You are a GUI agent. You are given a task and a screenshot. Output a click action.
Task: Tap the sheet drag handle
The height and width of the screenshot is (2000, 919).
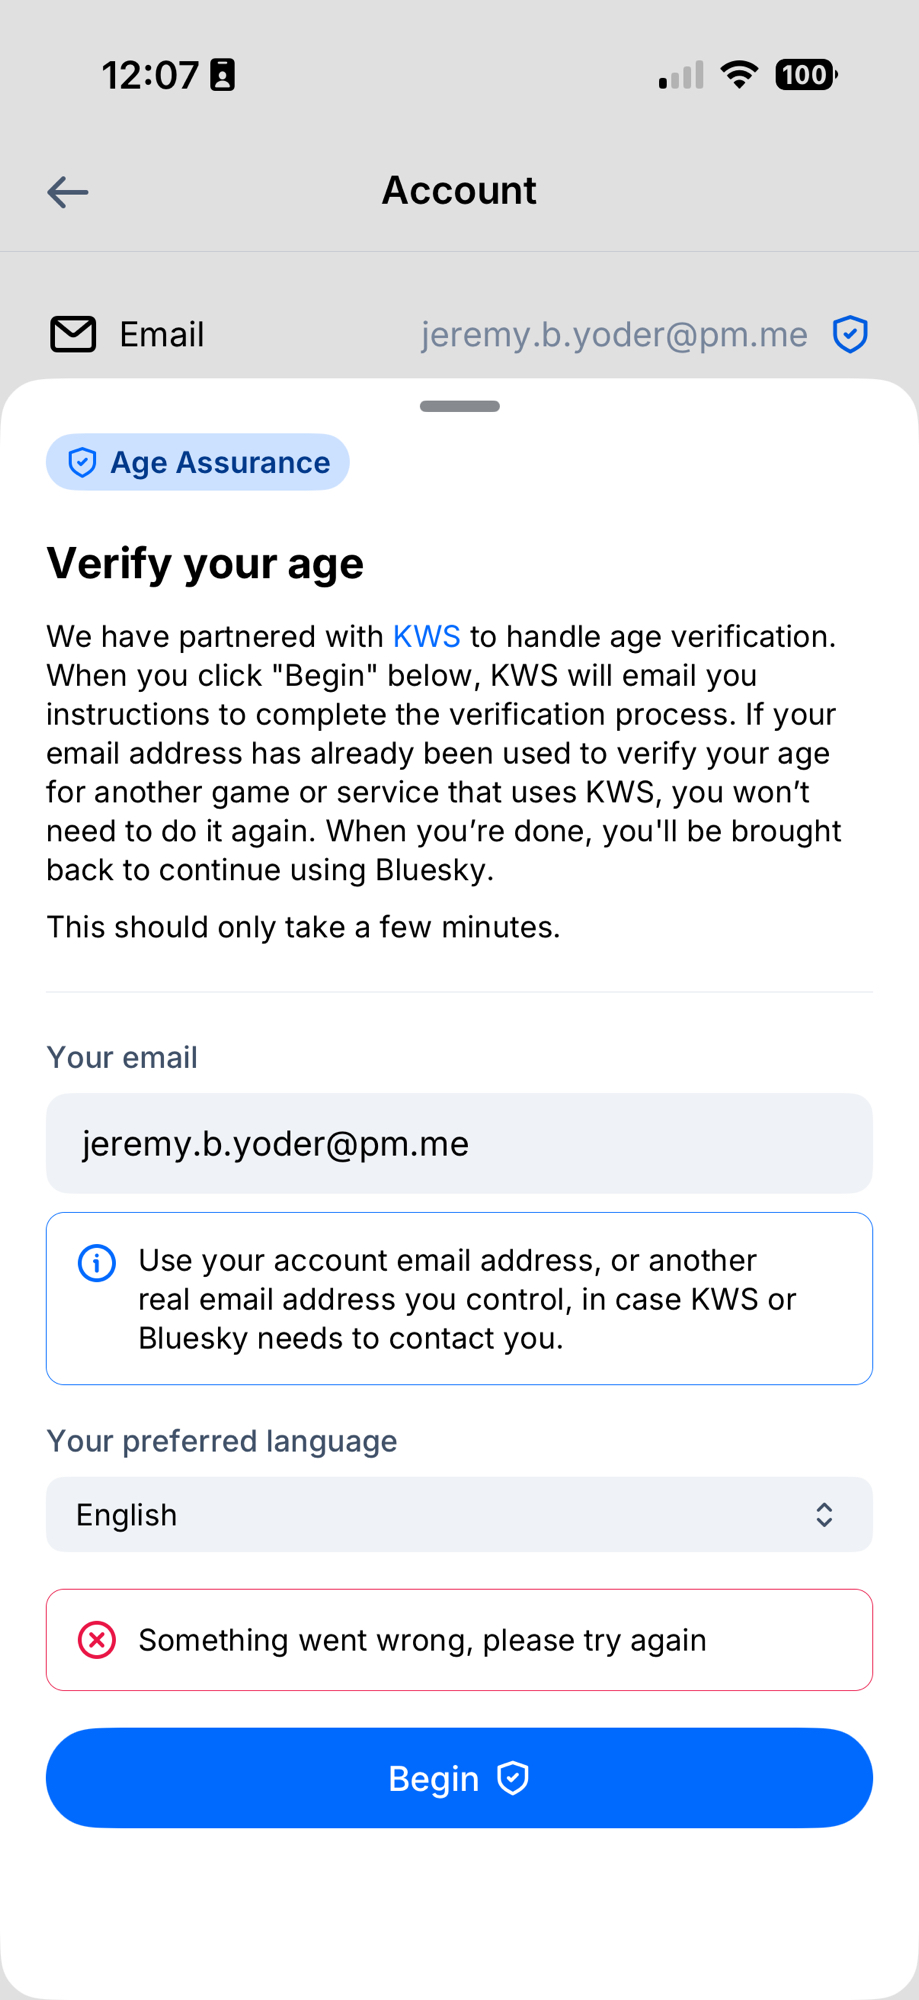pos(459,406)
